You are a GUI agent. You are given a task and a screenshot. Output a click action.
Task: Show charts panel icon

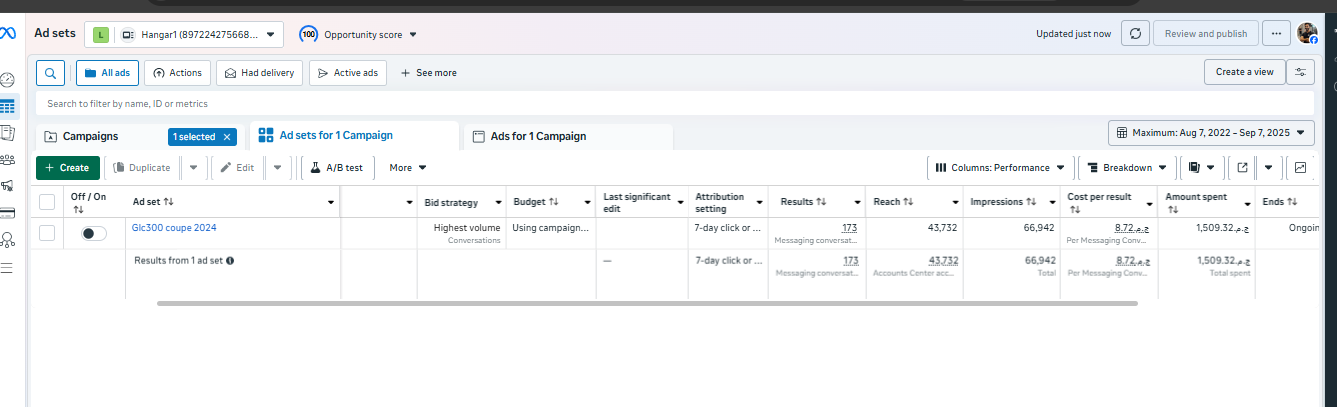(1301, 168)
